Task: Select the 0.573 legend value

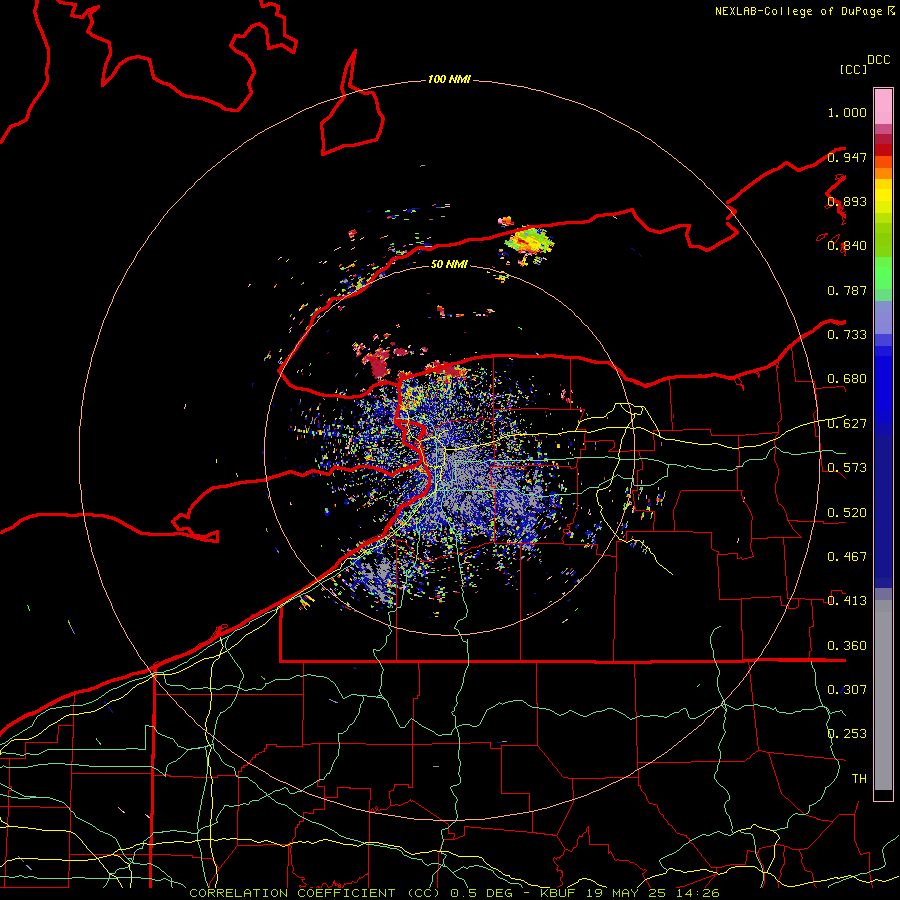Action: (x=847, y=468)
